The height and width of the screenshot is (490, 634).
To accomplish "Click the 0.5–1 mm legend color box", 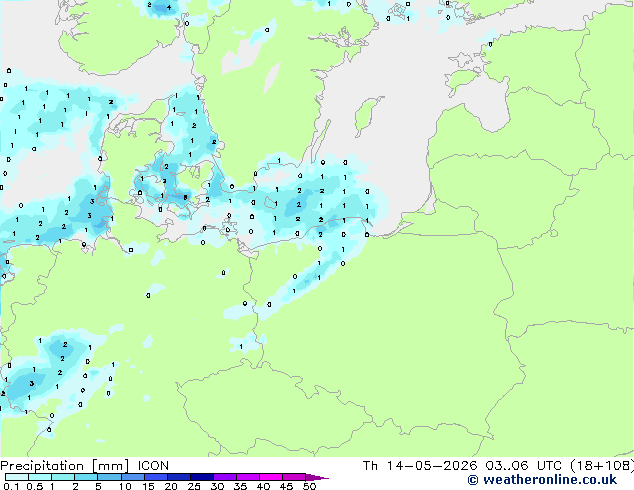I will point(40,477).
